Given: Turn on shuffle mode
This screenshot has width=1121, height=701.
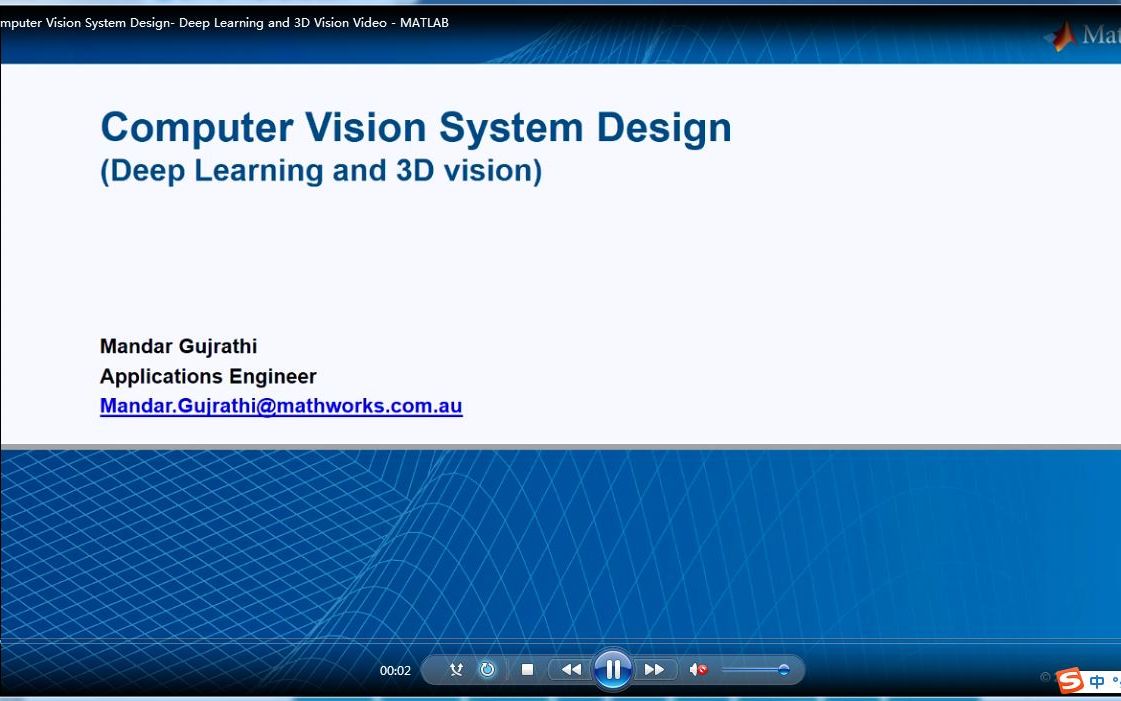Looking at the screenshot, I should point(456,670).
